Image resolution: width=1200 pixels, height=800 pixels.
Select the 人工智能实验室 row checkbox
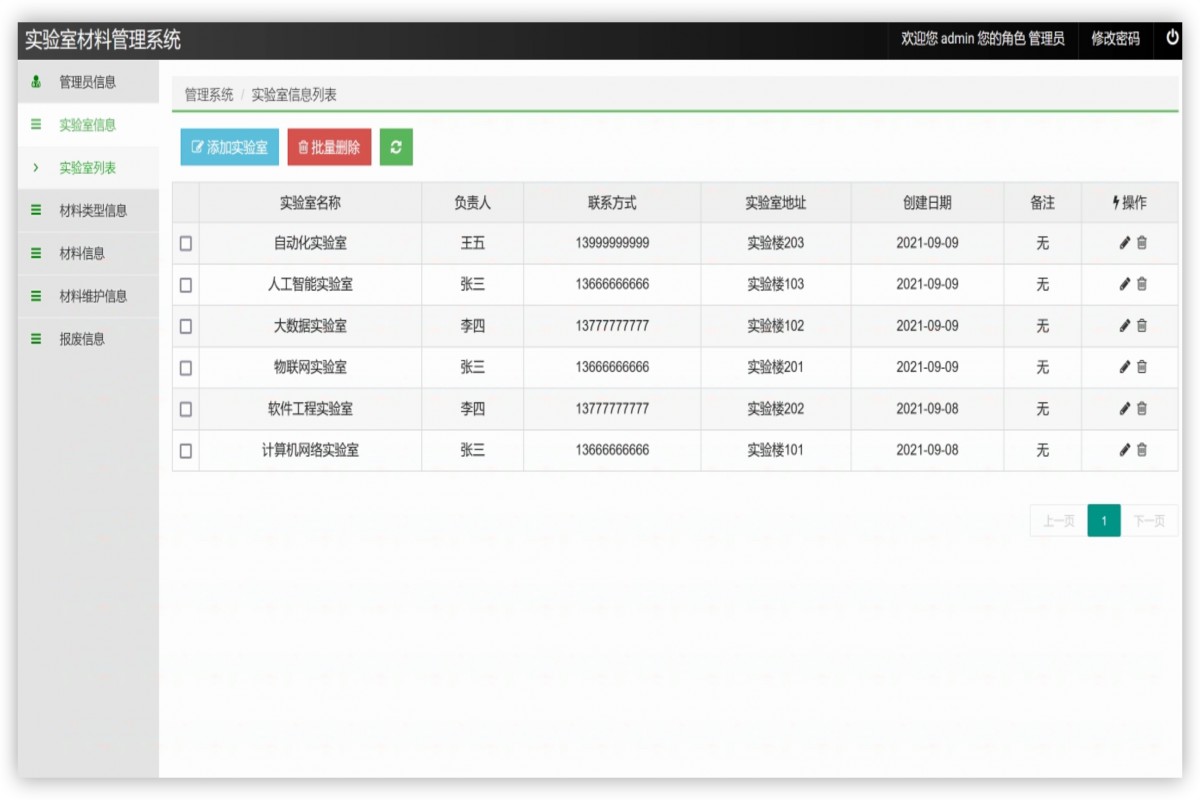click(186, 285)
